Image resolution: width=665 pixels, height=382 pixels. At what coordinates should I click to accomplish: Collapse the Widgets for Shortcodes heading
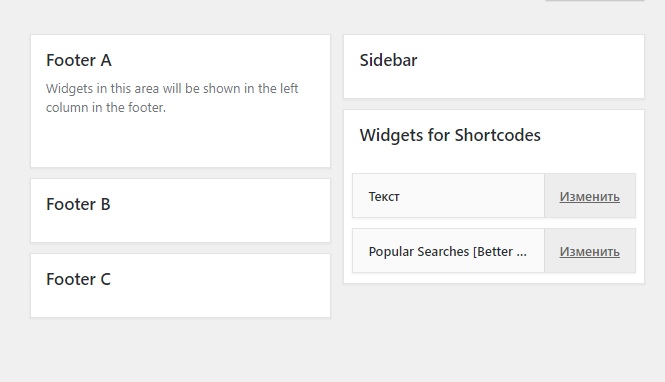tap(450, 135)
